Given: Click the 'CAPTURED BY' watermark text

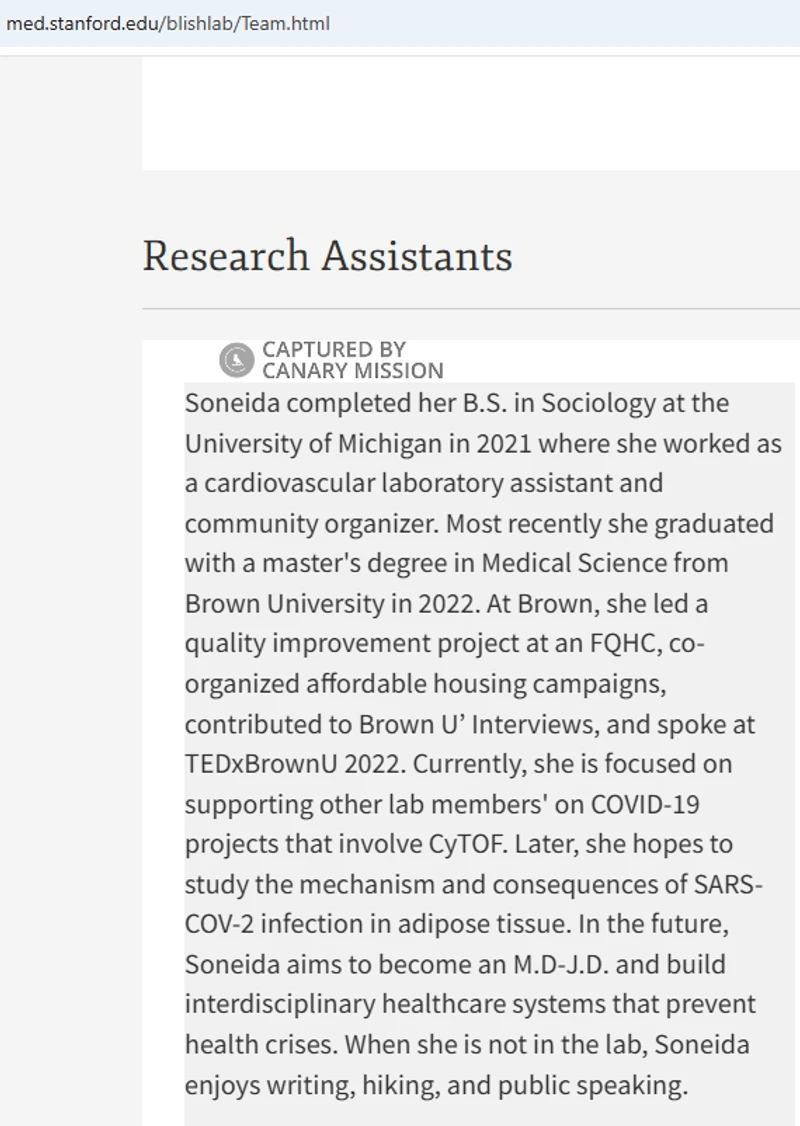Looking at the screenshot, I should (x=334, y=349).
